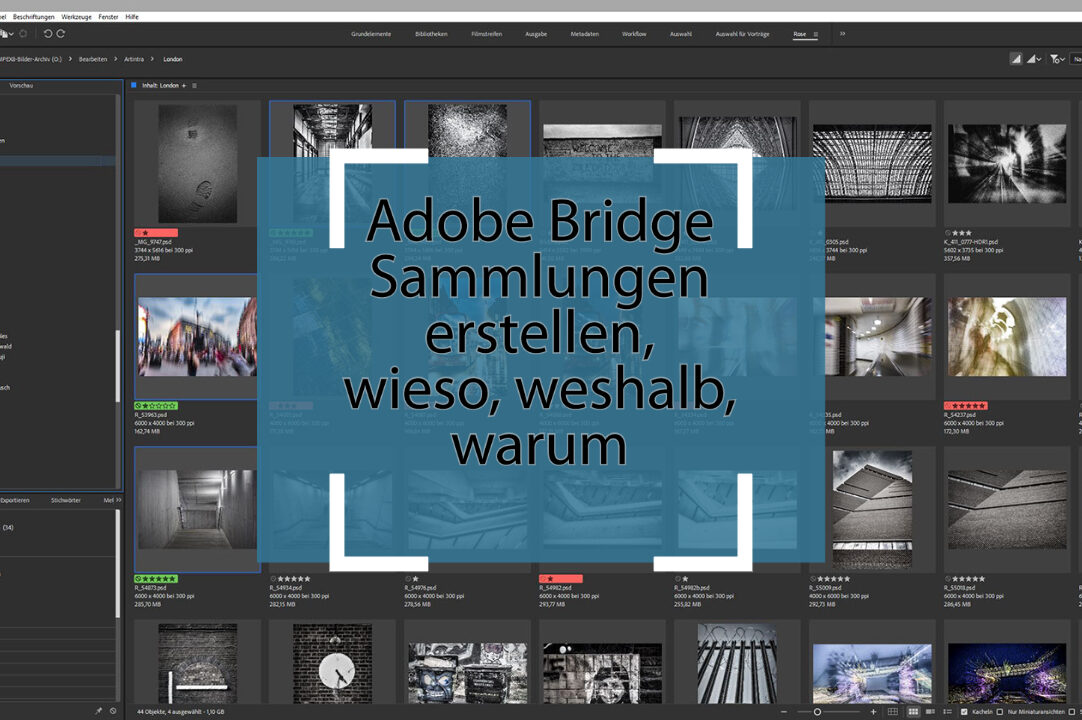Uncheck the Kacheln checkbox
The height and width of the screenshot is (720, 1082).
point(965,712)
